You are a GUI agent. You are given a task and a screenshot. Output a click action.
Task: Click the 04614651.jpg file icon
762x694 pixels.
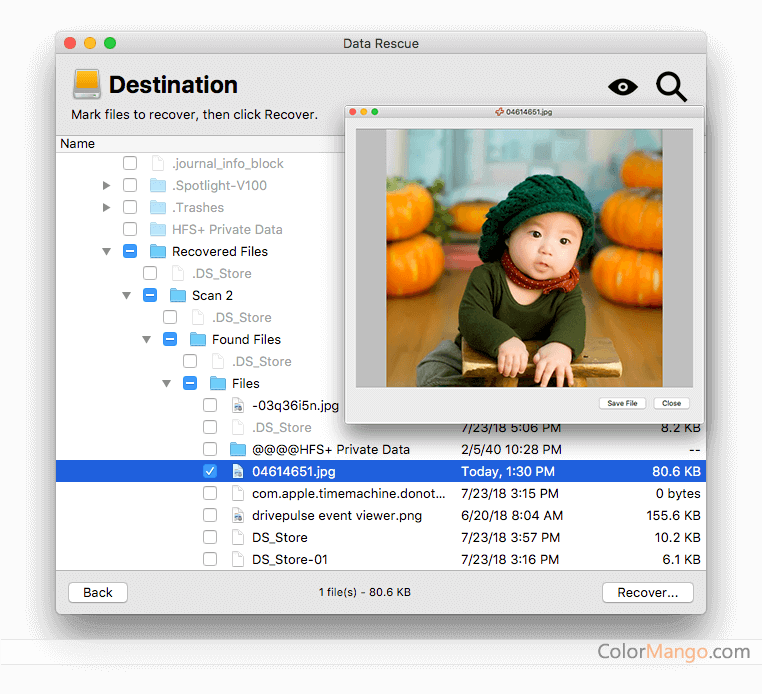238,472
